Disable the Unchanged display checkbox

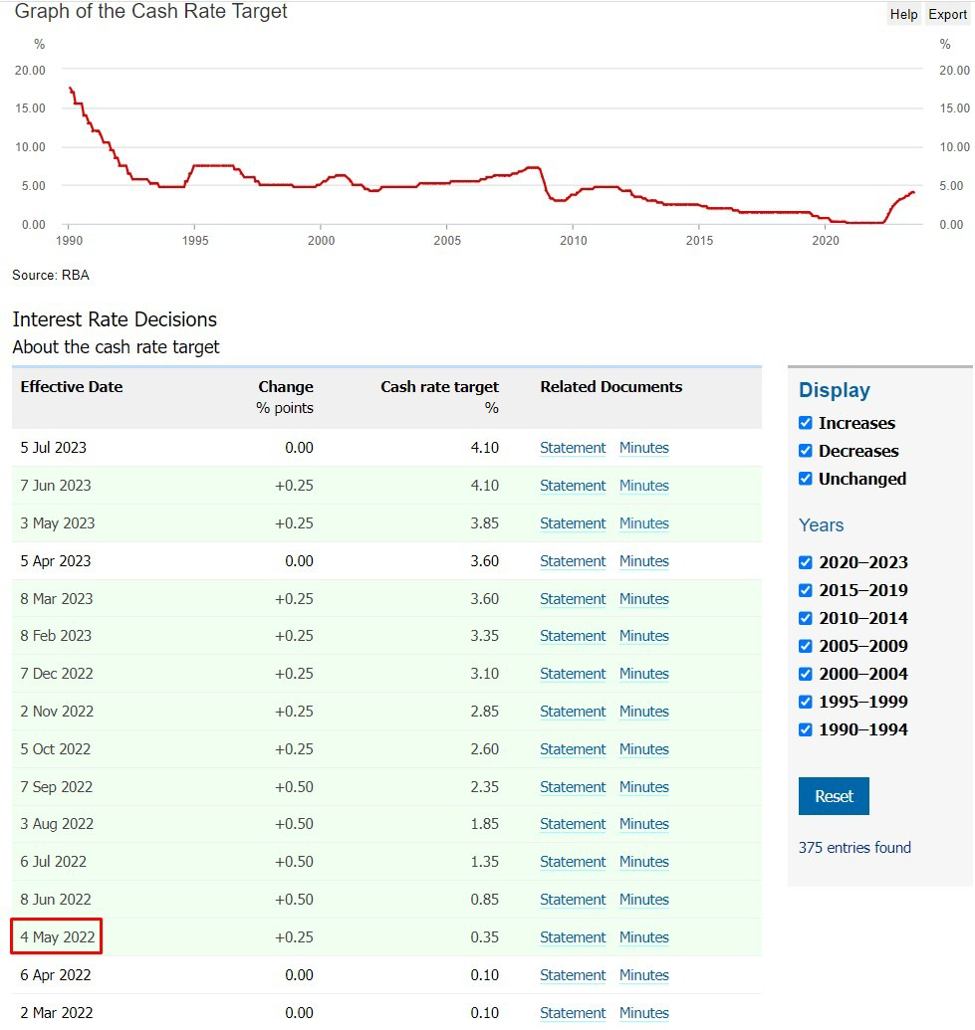[x=806, y=479]
